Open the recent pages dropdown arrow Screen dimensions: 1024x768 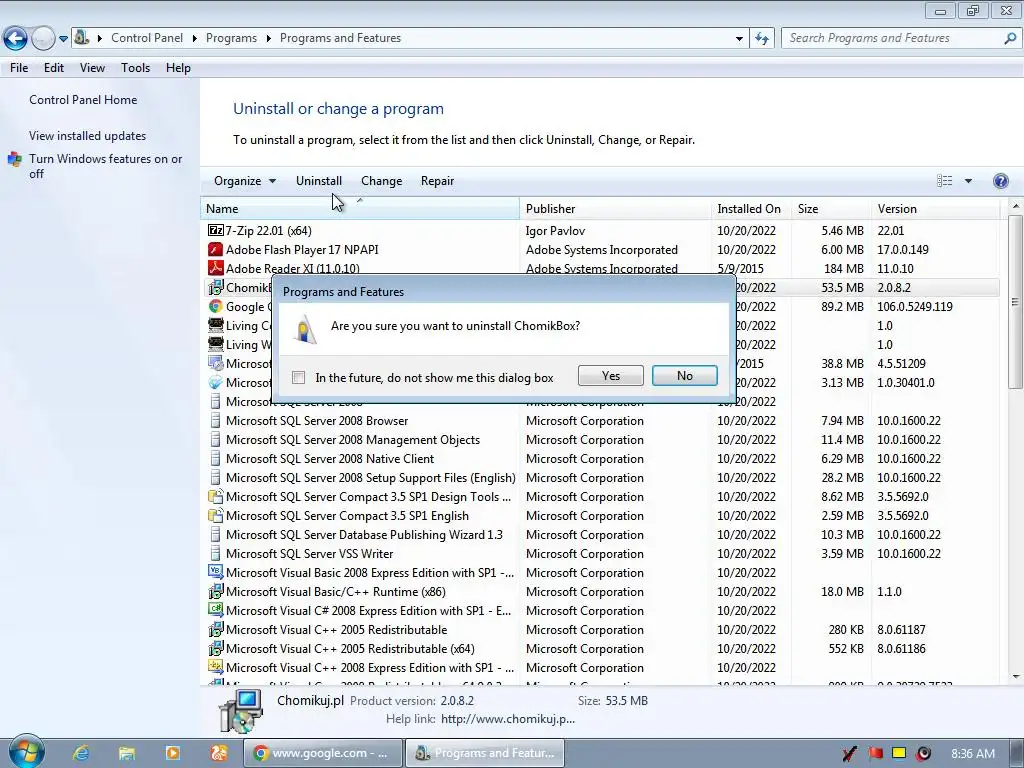point(63,39)
